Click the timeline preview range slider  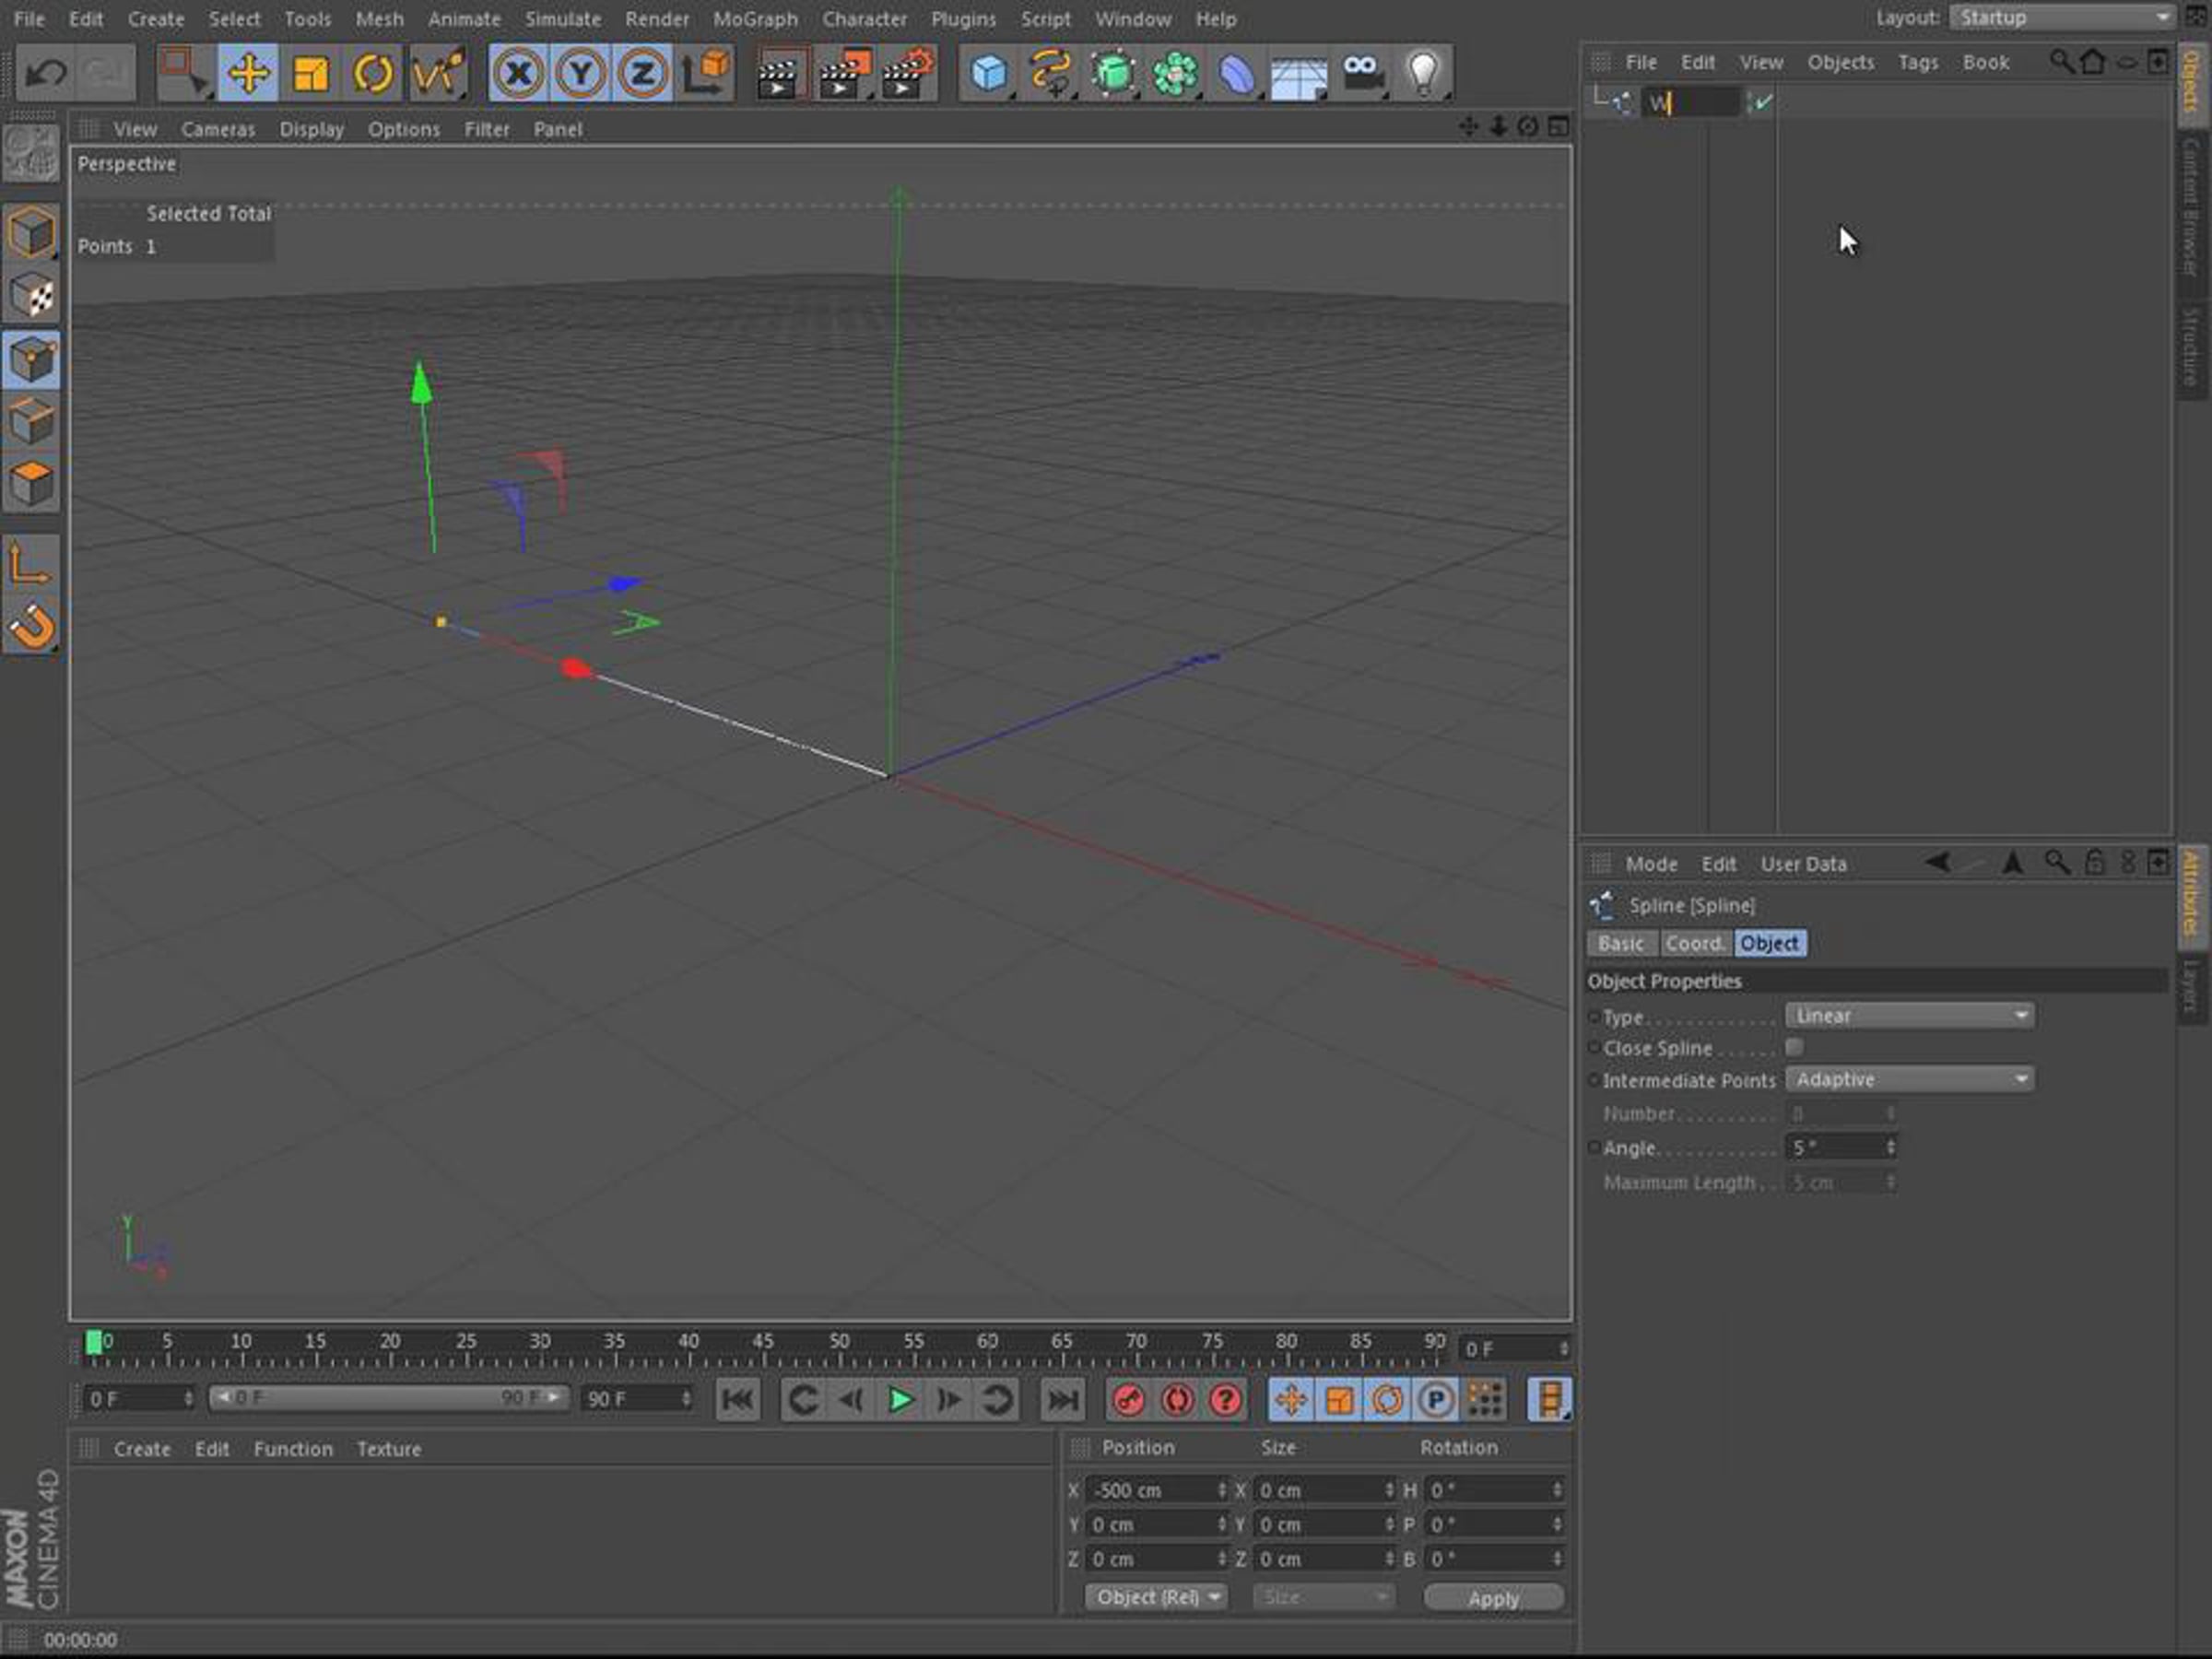389,1398
